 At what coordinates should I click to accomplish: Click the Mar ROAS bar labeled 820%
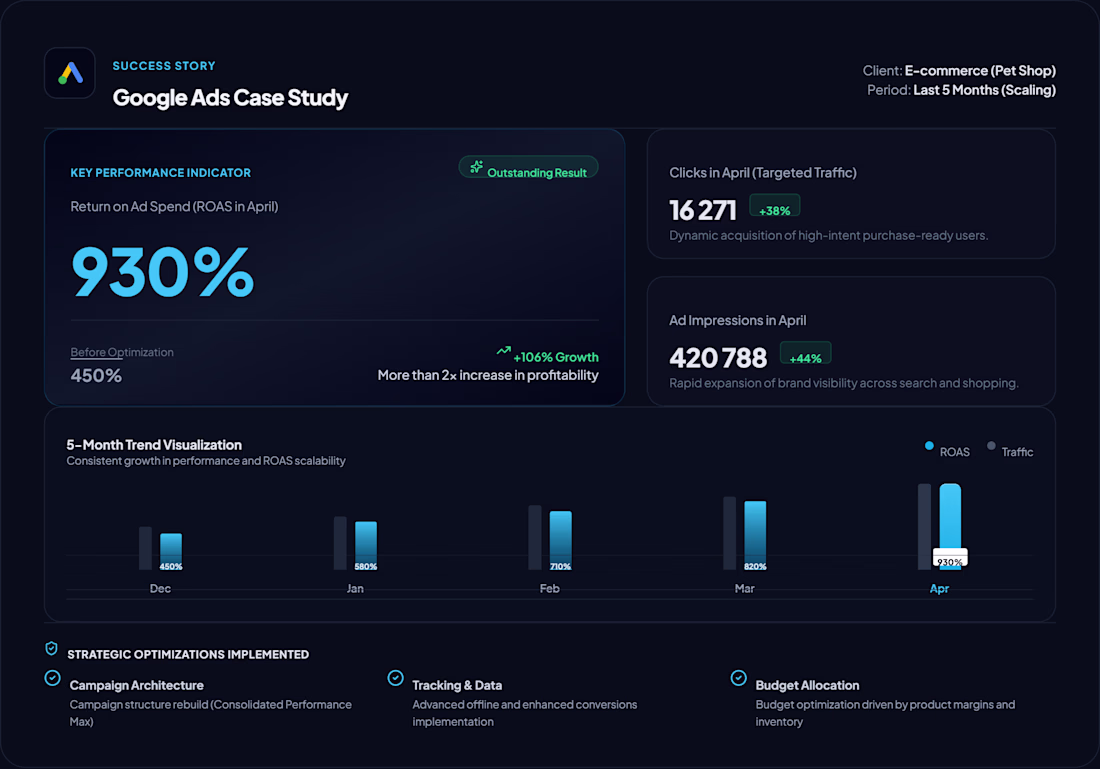point(755,535)
